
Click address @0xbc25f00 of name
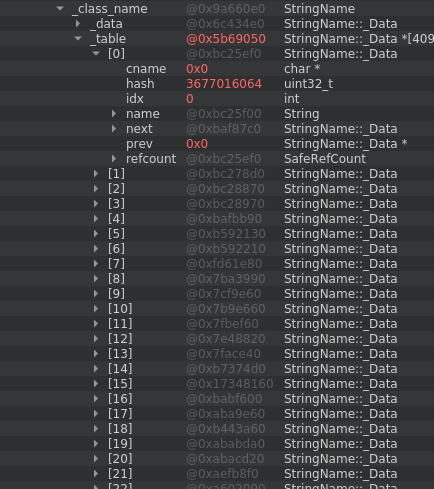tap(224, 114)
